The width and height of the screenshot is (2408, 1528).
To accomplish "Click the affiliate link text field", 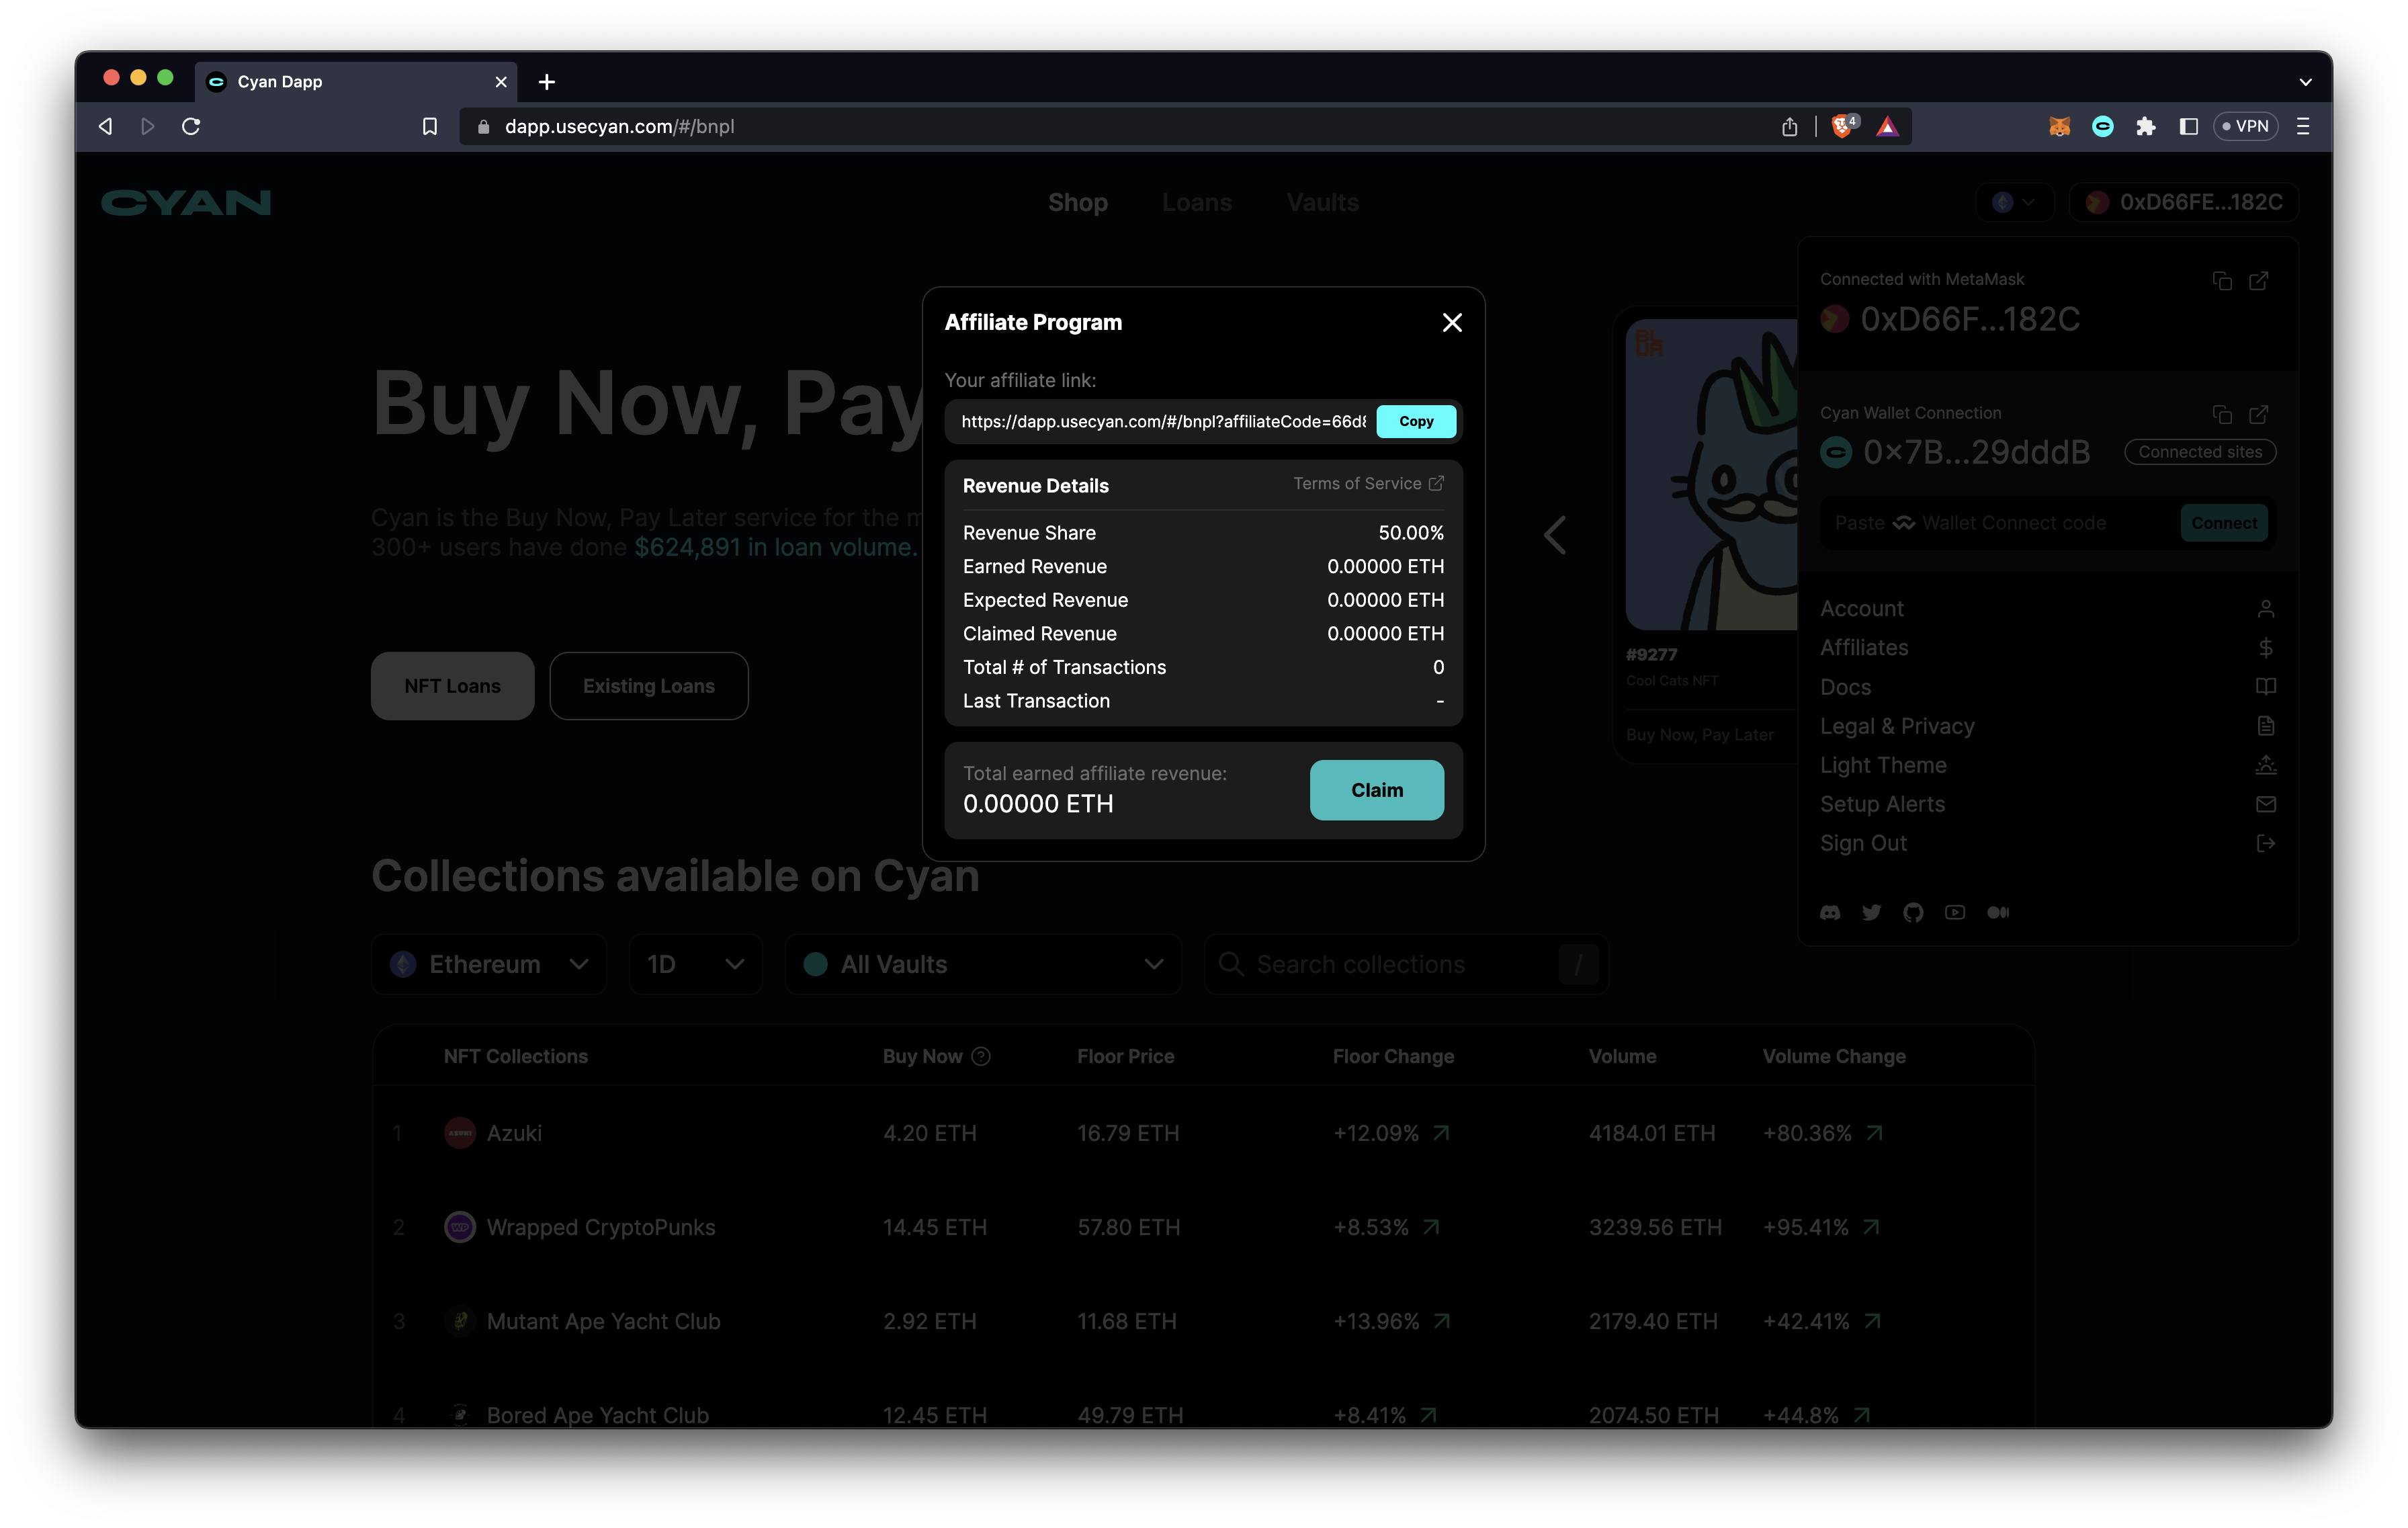I will coord(1162,422).
